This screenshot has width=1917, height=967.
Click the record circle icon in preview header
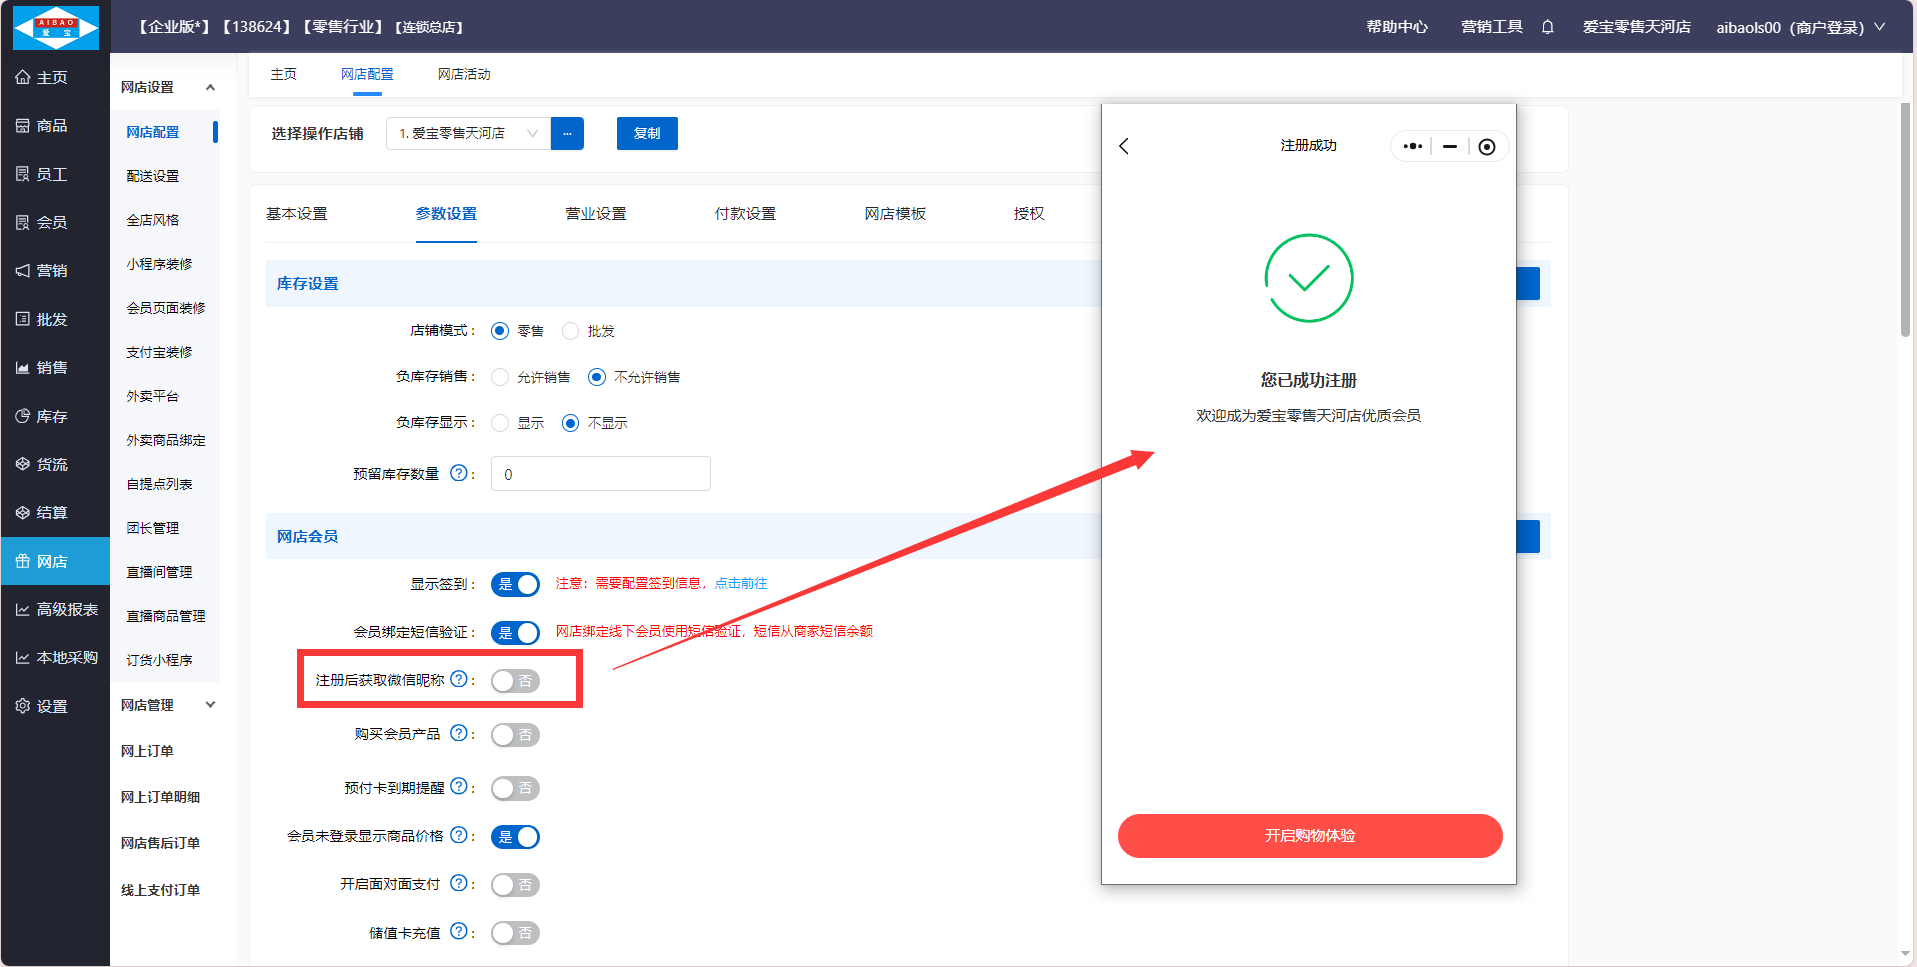click(1487, 147)
